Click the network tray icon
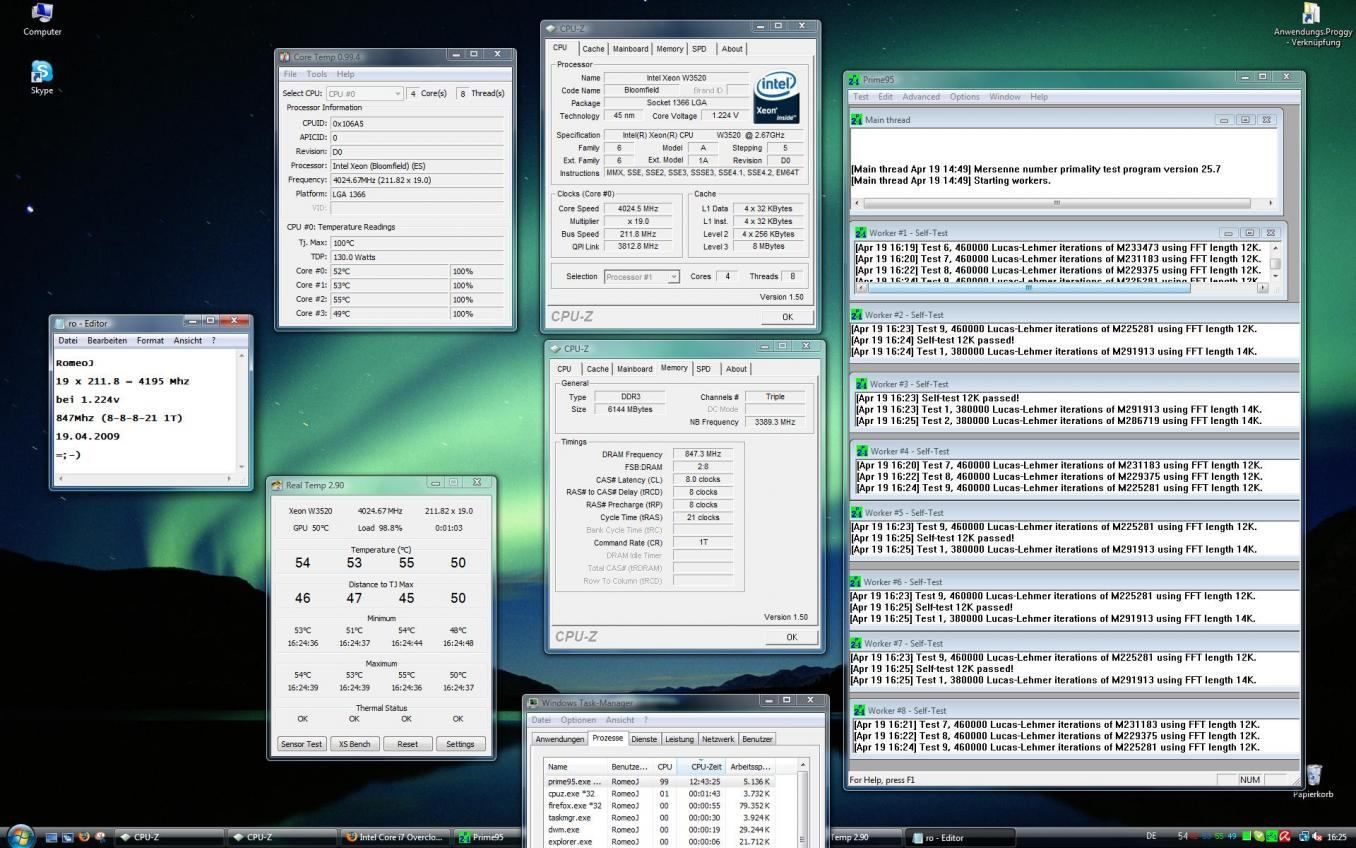Viewport: 1356px width, 848px height. click(x=1303, y=837)
